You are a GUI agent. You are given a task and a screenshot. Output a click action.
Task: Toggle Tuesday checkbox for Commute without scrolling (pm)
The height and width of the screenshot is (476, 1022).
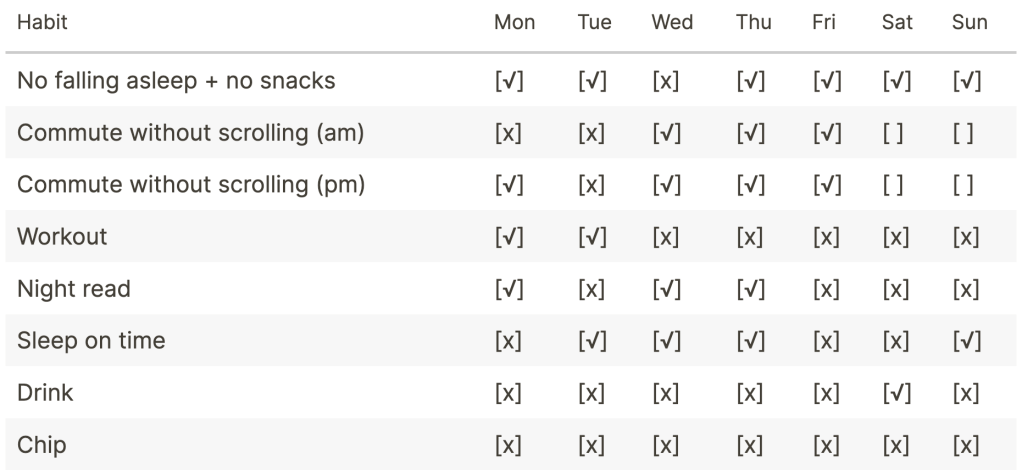[x=592, y=185]
